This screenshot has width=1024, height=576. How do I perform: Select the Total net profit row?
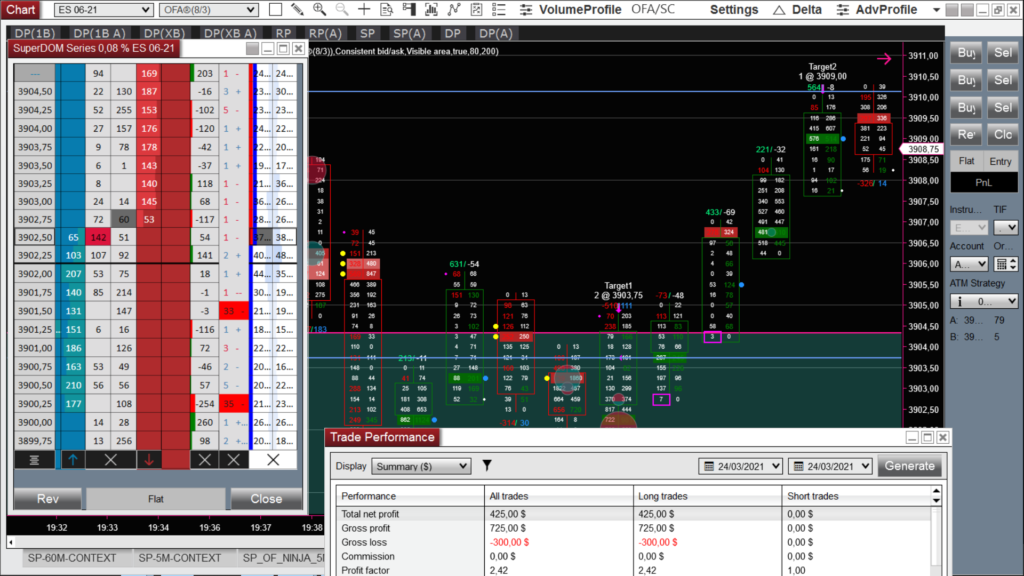click(633, 514)
